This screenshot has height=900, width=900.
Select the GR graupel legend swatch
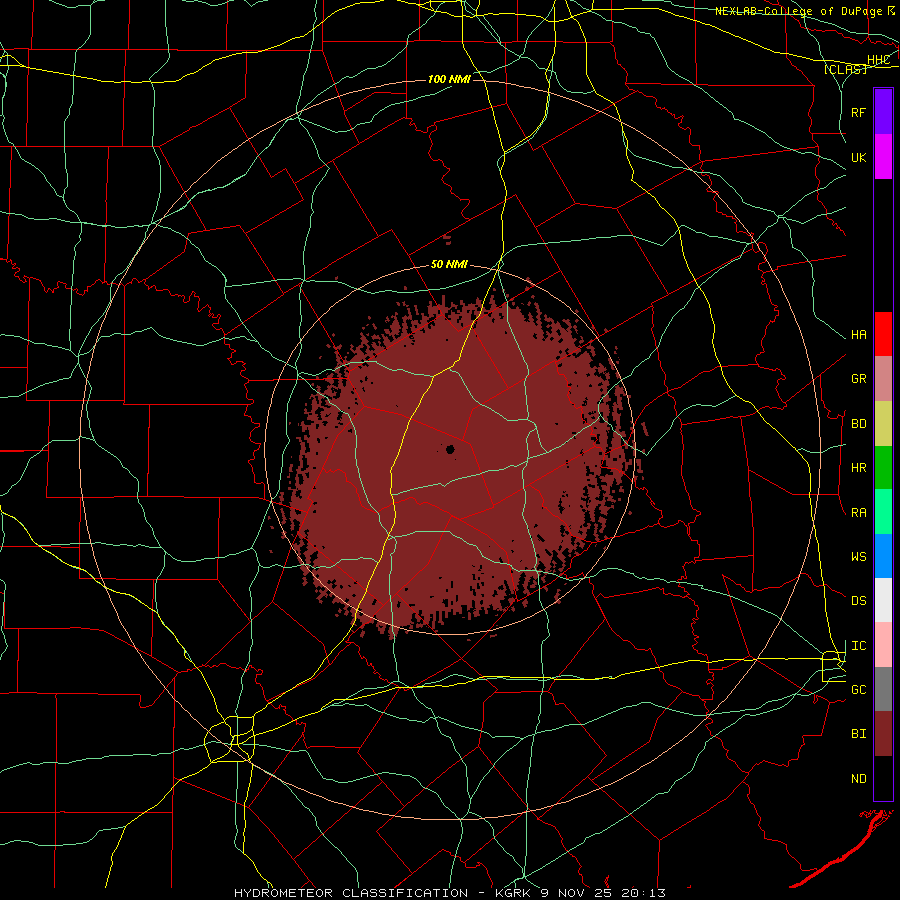point(883,379)
